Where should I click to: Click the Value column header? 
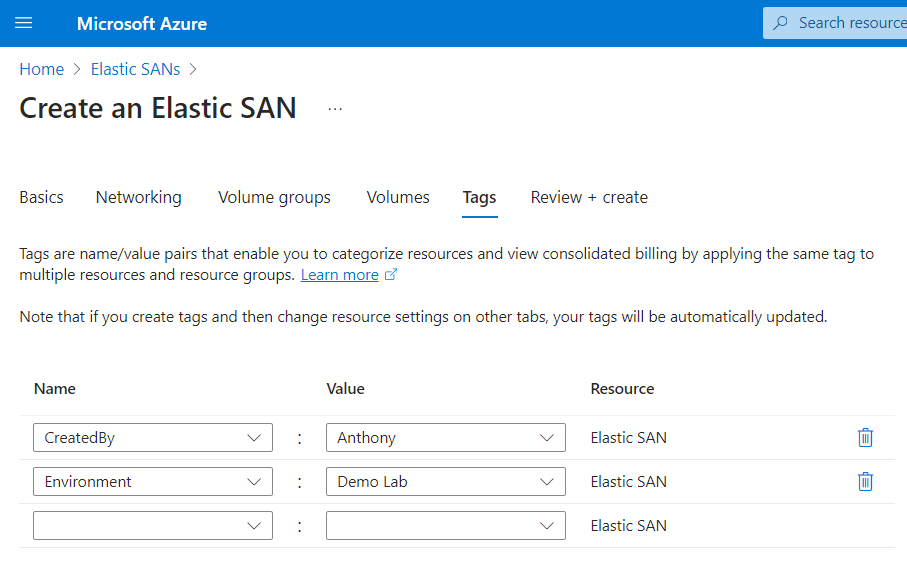coord(345,389)
